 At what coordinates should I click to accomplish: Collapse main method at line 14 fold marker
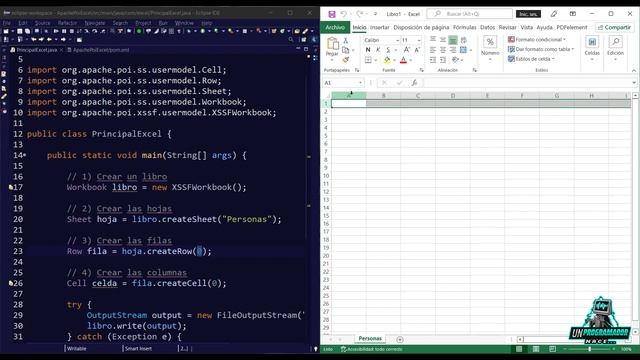pos(25,155)
